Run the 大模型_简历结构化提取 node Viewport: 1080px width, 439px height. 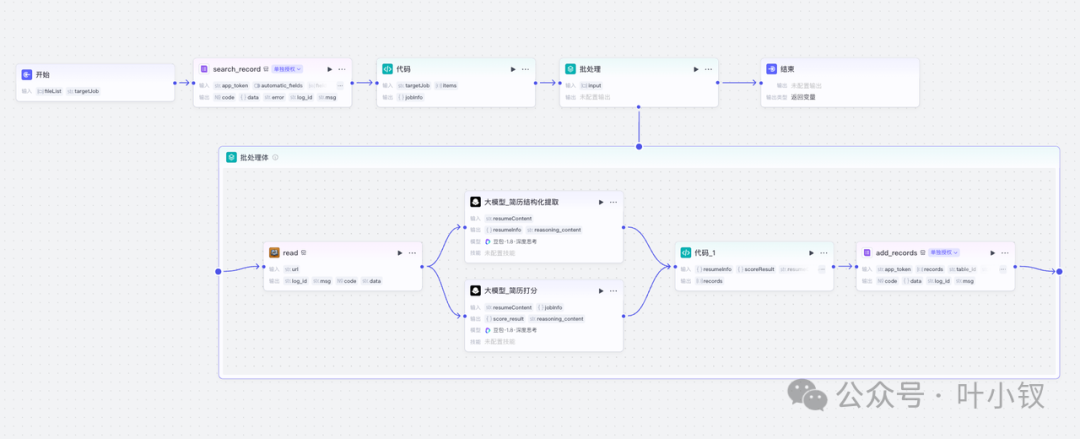point(601,202)
